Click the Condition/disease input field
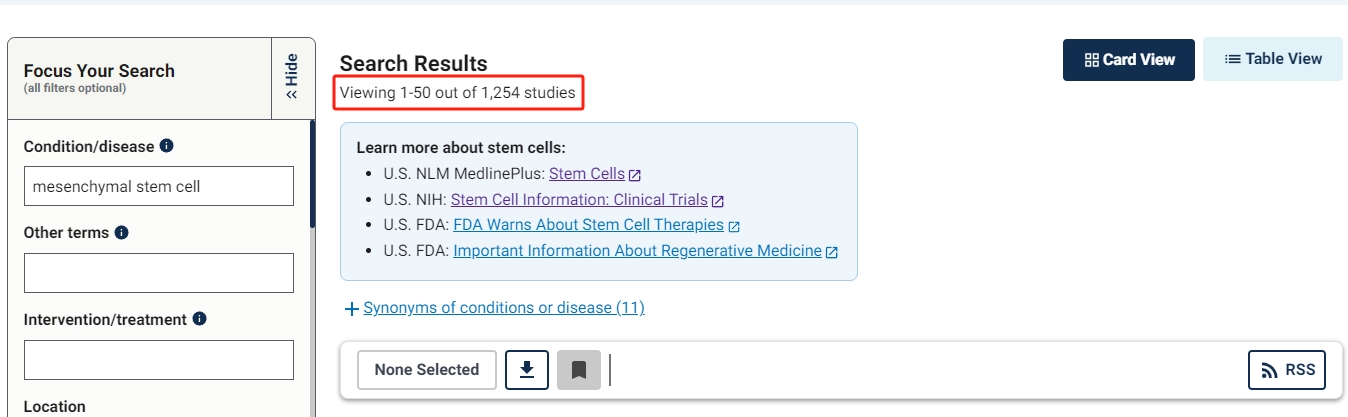The height and width of the screenshot is (417, 1348). [x=159, y=186]
